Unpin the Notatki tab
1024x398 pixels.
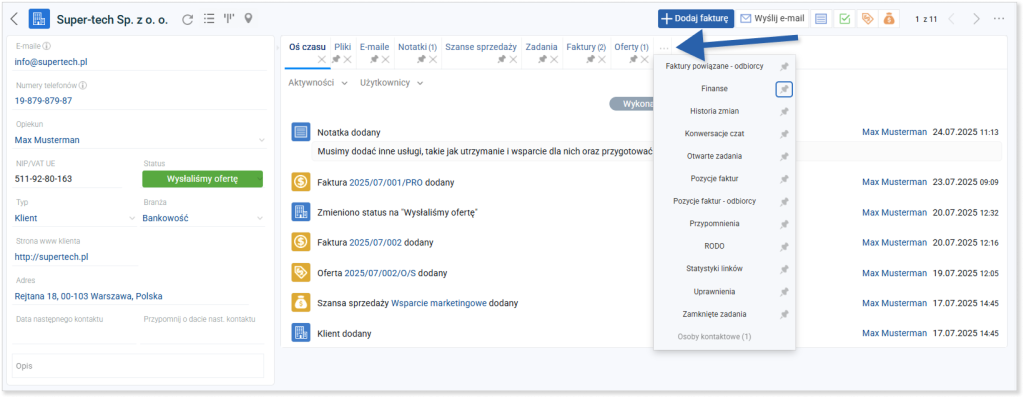(421, 59)
